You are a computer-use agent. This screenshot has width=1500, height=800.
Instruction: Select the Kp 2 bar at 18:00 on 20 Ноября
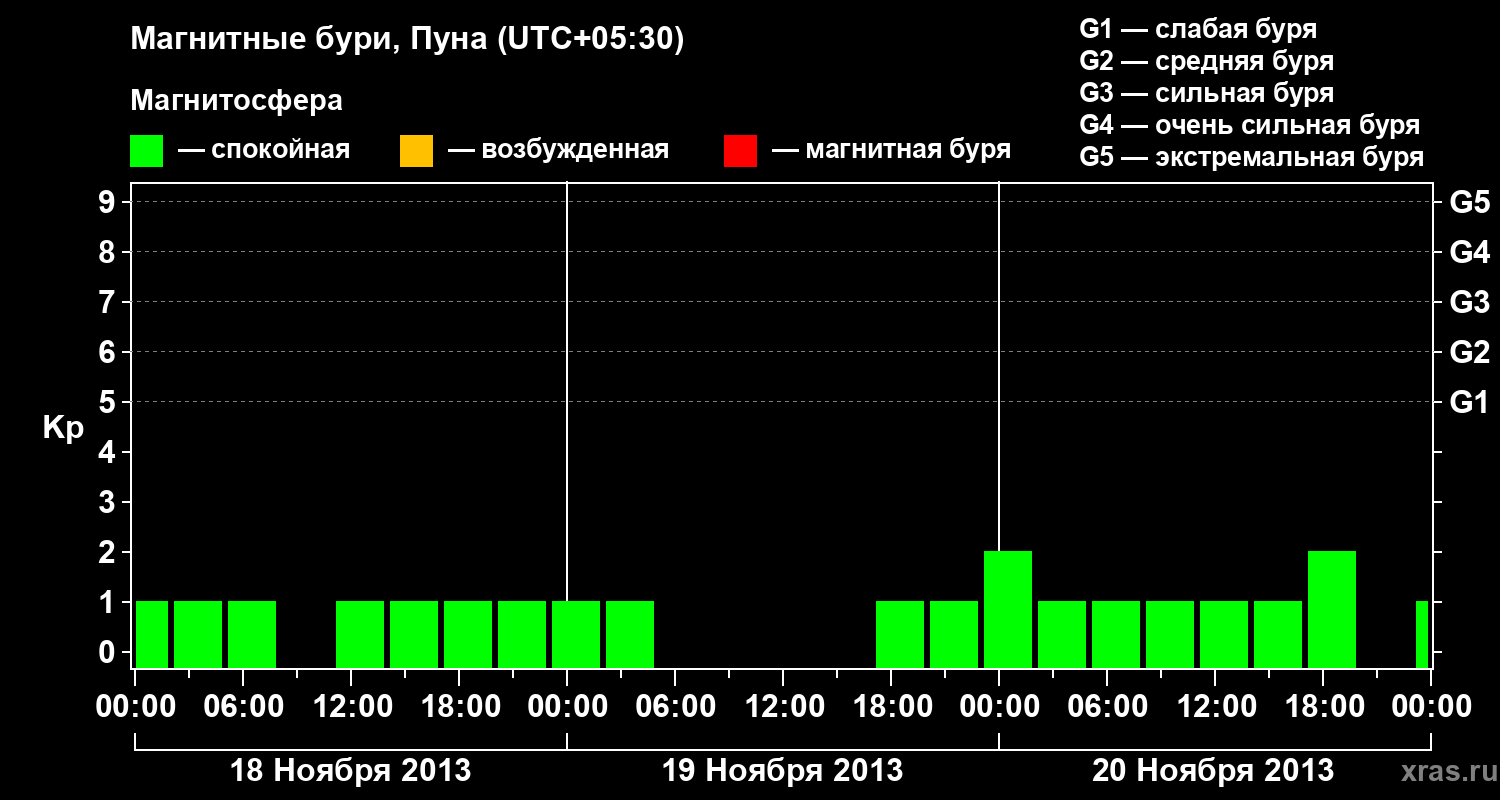(x=1332, y=609)
